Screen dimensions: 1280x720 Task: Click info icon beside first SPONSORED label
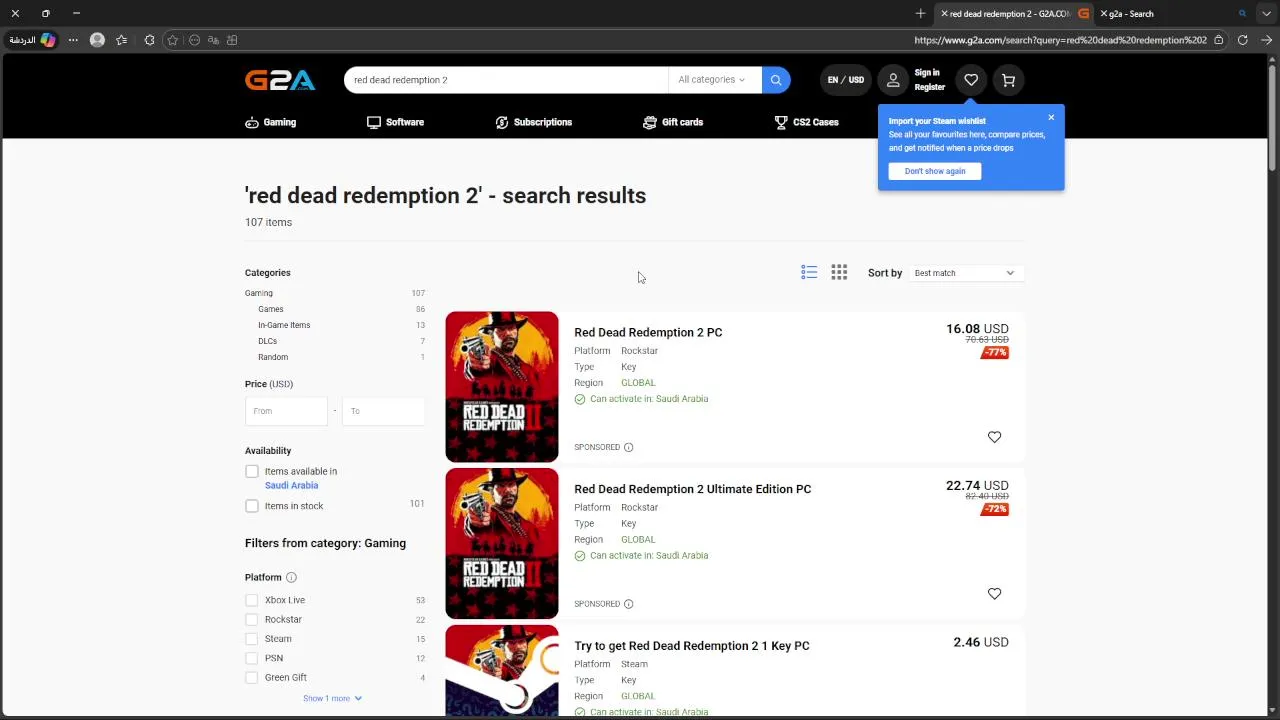pos(628,447)
